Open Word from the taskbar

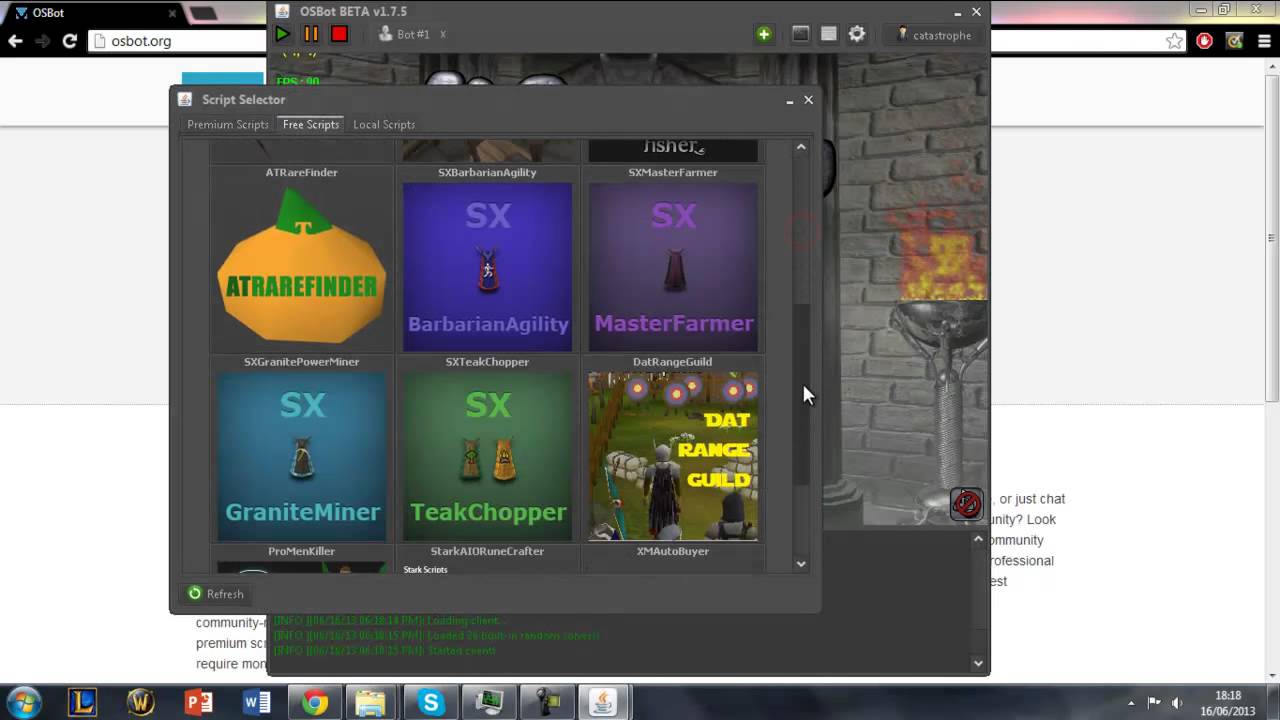pos(257,703)
